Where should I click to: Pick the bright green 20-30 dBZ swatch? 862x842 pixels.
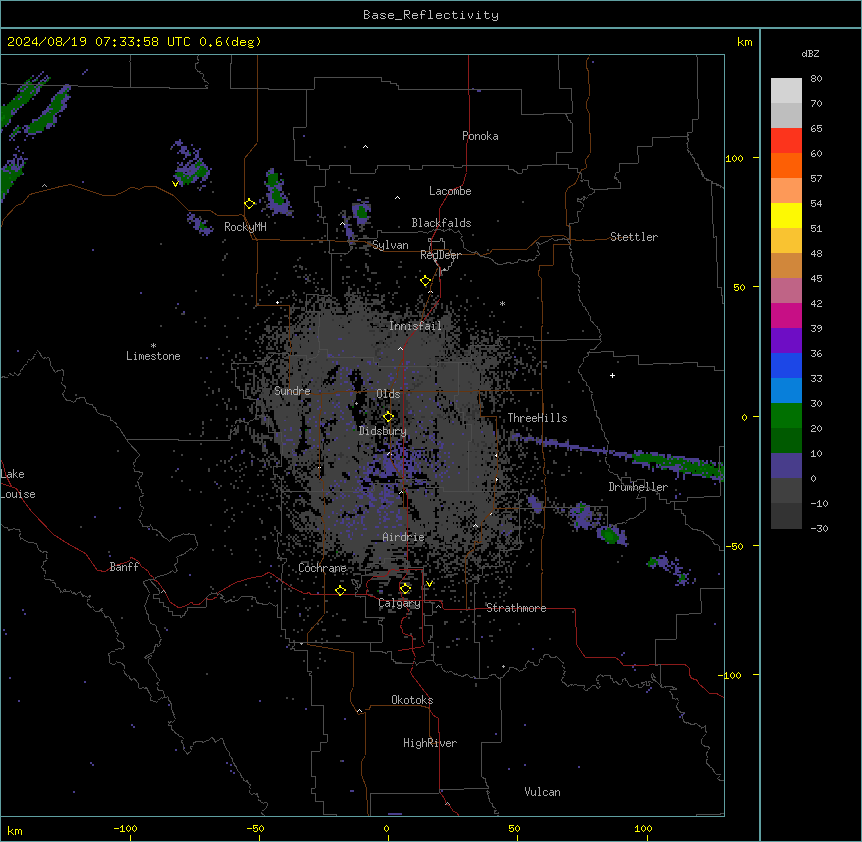(x=786, y=416)
